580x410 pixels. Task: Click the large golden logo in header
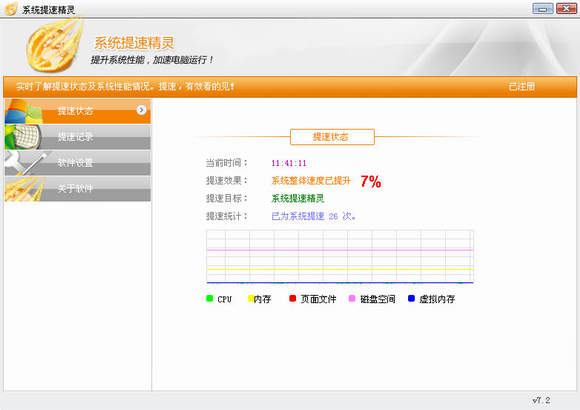click(x=54, y=45)
